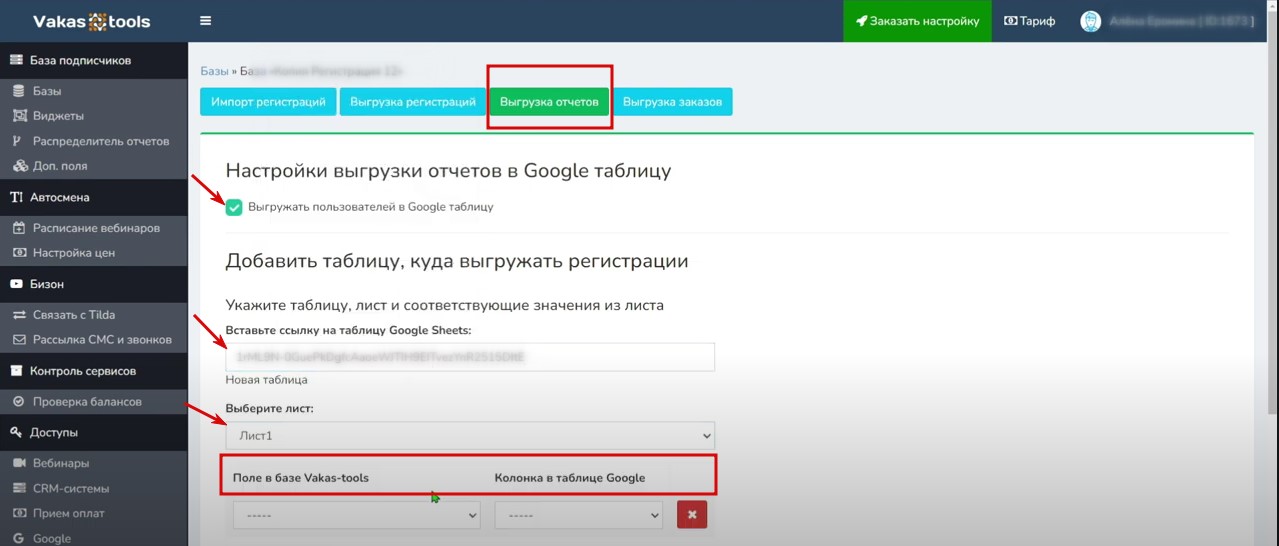The width and height of the screenshot is (1279, 546).
Task: Delete field mapping row with red X
Action: 692,515
